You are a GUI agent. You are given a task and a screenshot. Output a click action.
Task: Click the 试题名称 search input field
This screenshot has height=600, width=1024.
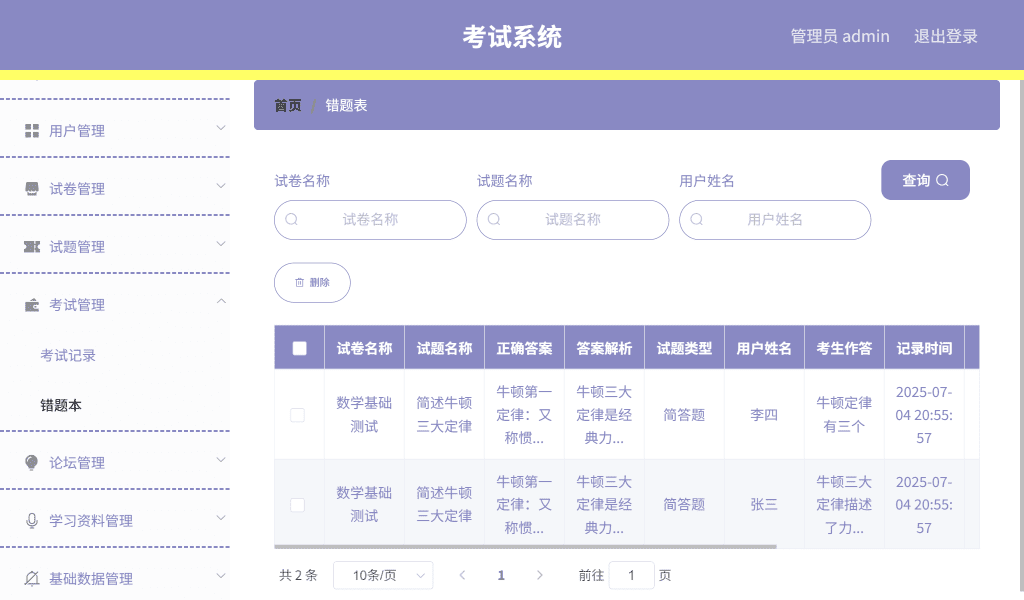572,219
